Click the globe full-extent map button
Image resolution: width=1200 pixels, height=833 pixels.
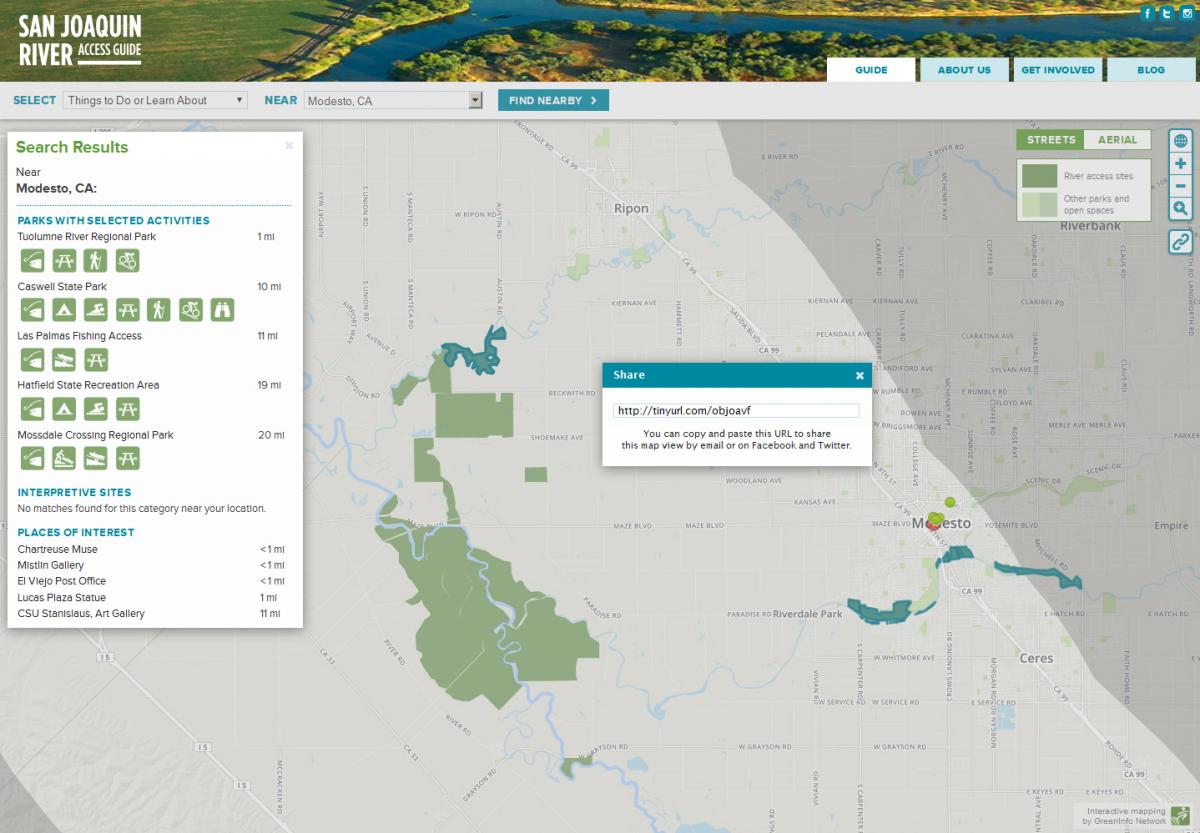pyautogui.click(x=1181, y=141)
